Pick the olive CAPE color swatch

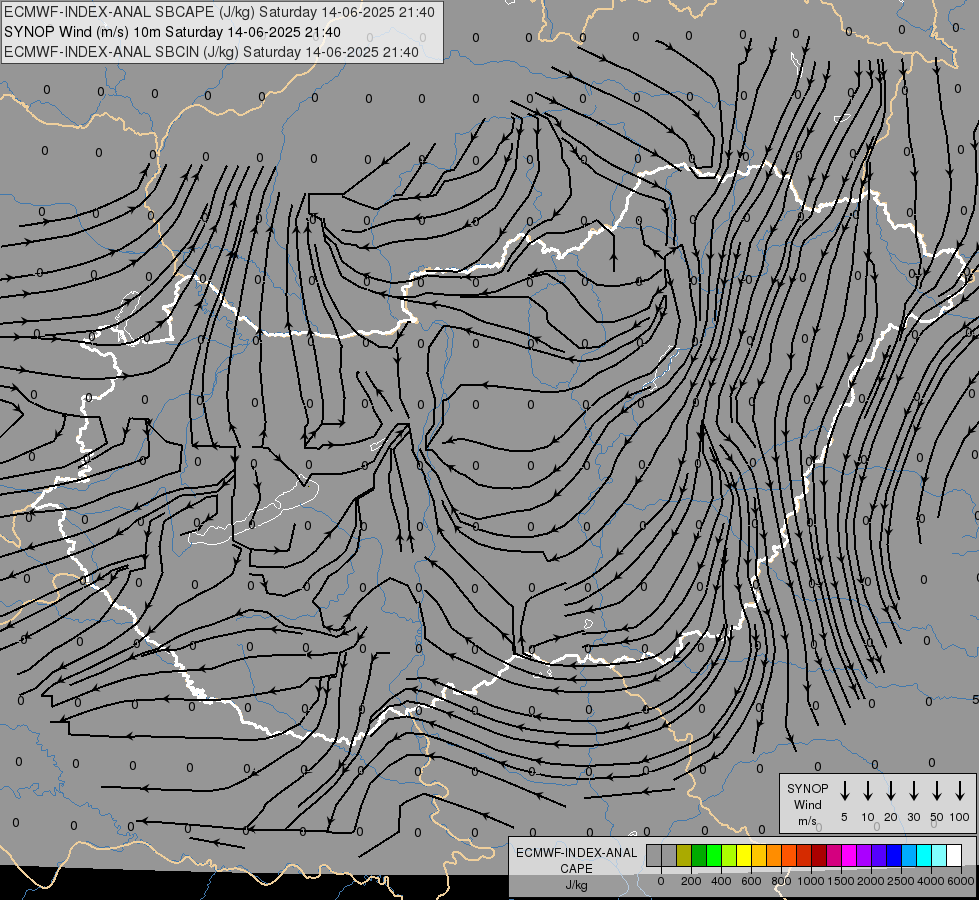pyautogui.click(x=684, y=855)
